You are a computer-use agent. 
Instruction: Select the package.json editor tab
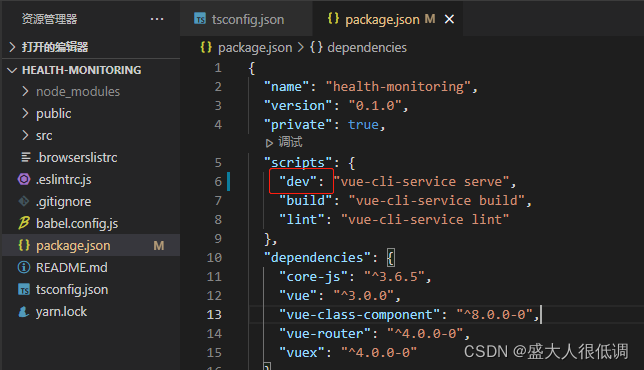[388, 19]
